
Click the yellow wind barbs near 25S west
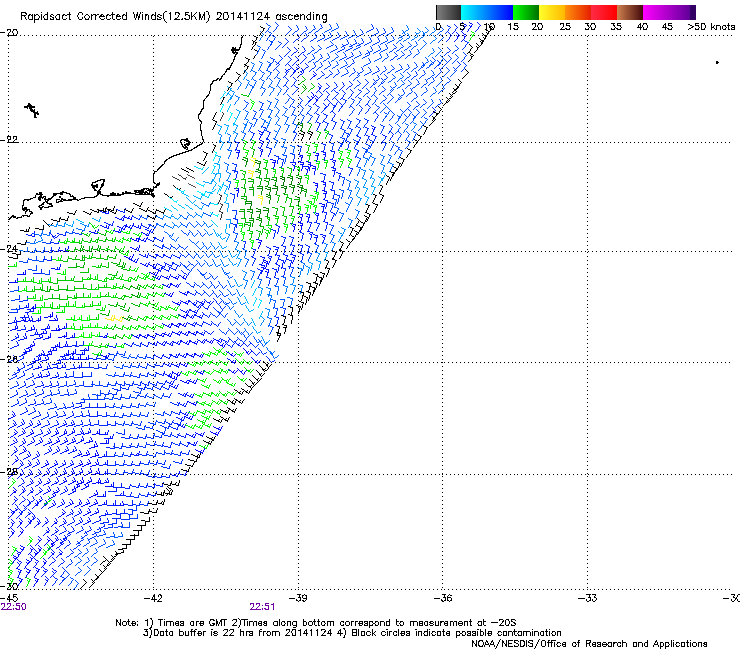pyautogui.click(x=114, y=319)
